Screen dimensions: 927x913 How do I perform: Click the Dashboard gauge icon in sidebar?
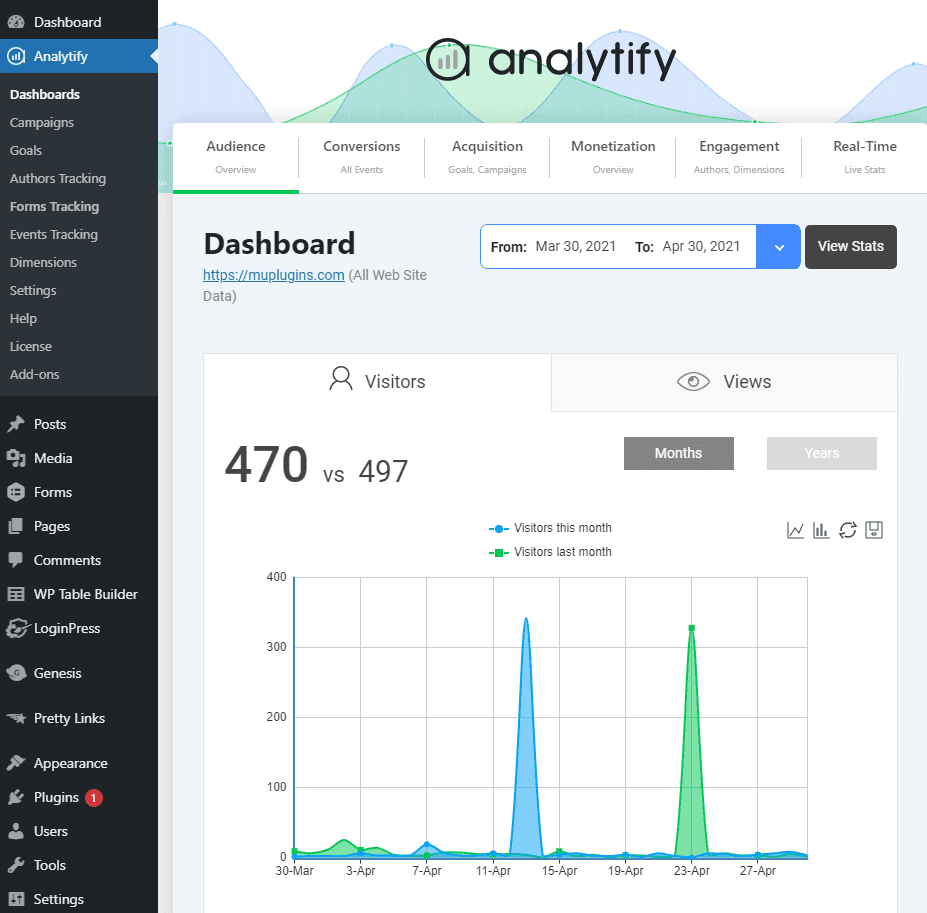16,22
